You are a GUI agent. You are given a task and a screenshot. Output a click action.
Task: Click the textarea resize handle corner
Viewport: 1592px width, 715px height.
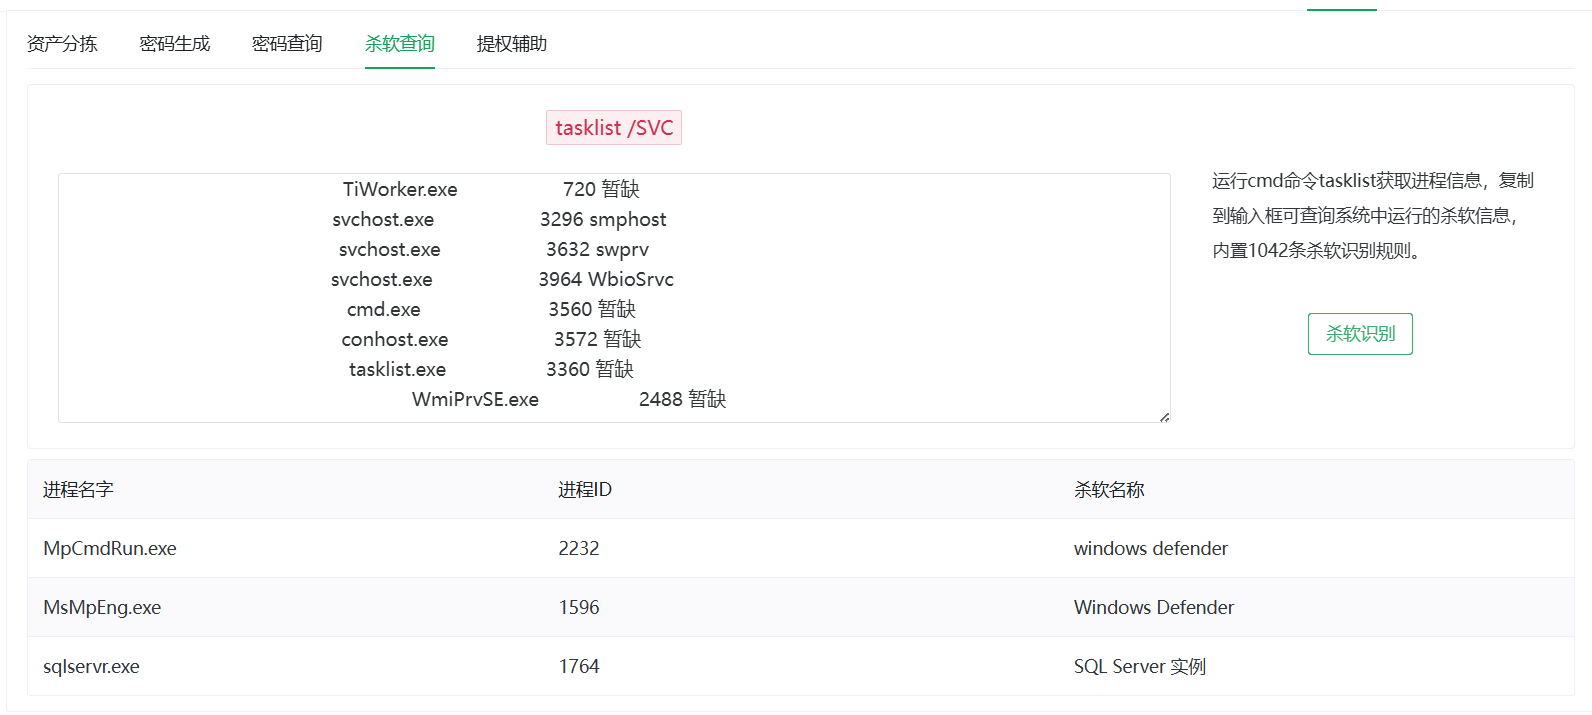coord(1164,417)
